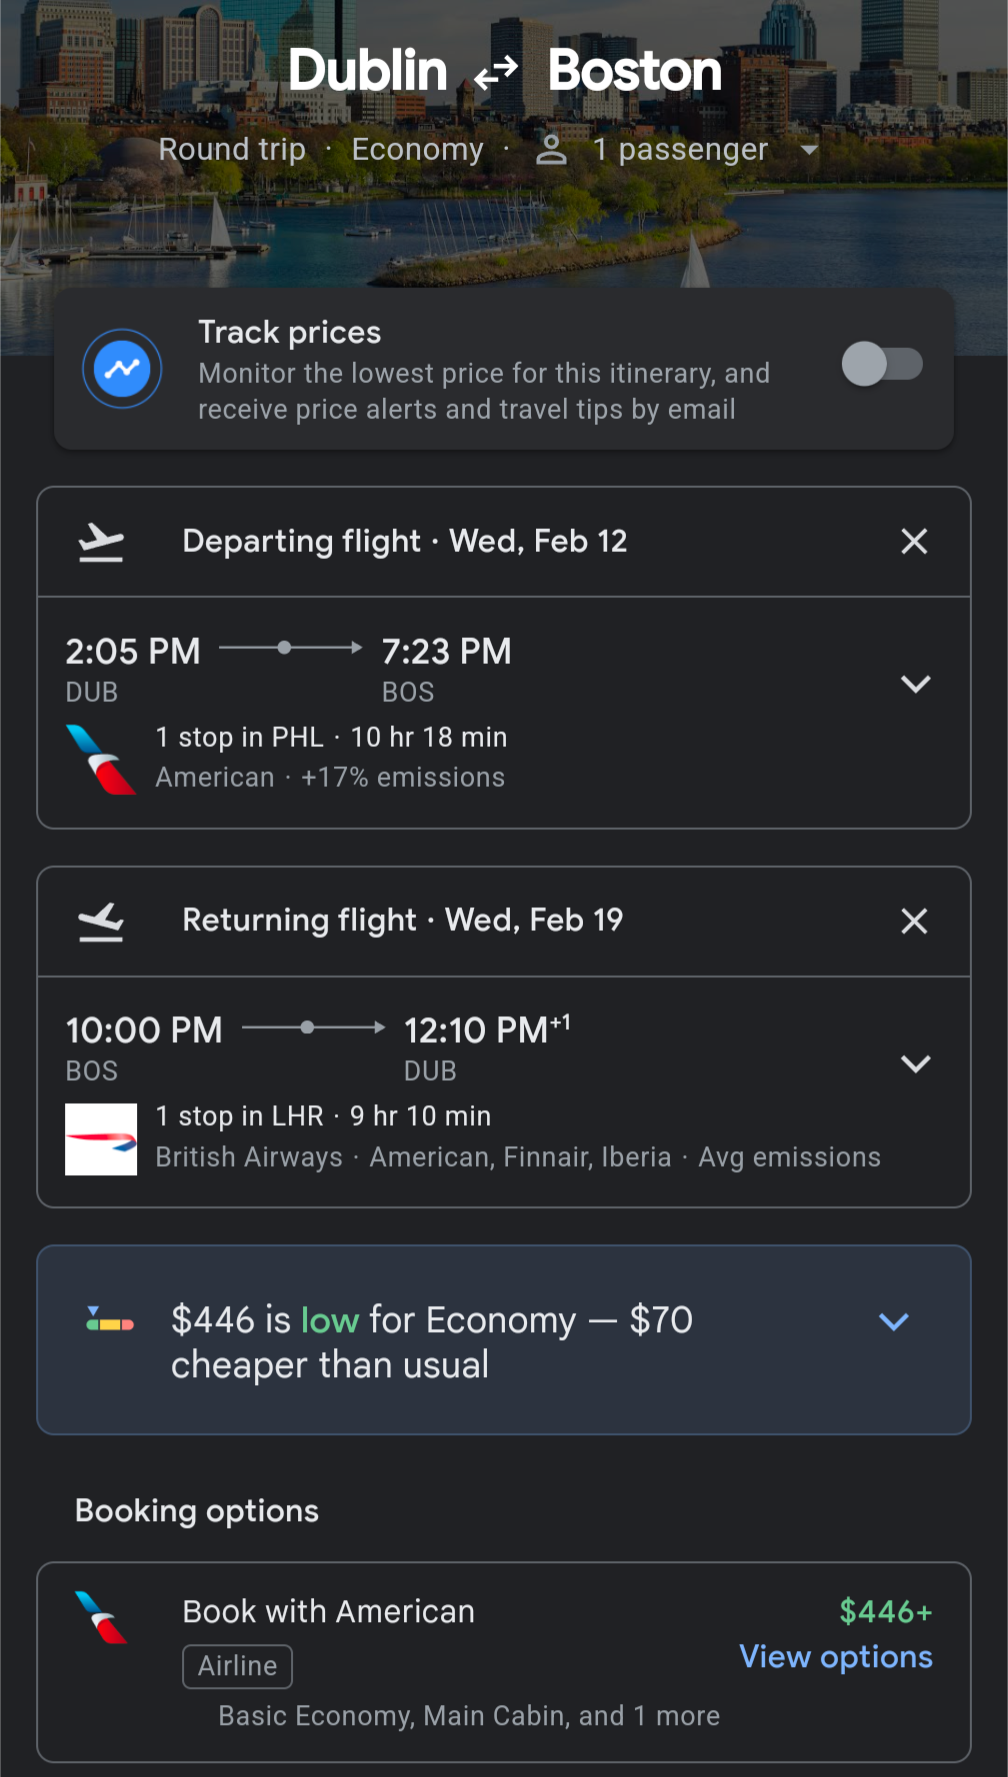Remove the departing flight Wed, Feb 12
The height and width of the screenshot is (1777, 1008).
point(914,542)
